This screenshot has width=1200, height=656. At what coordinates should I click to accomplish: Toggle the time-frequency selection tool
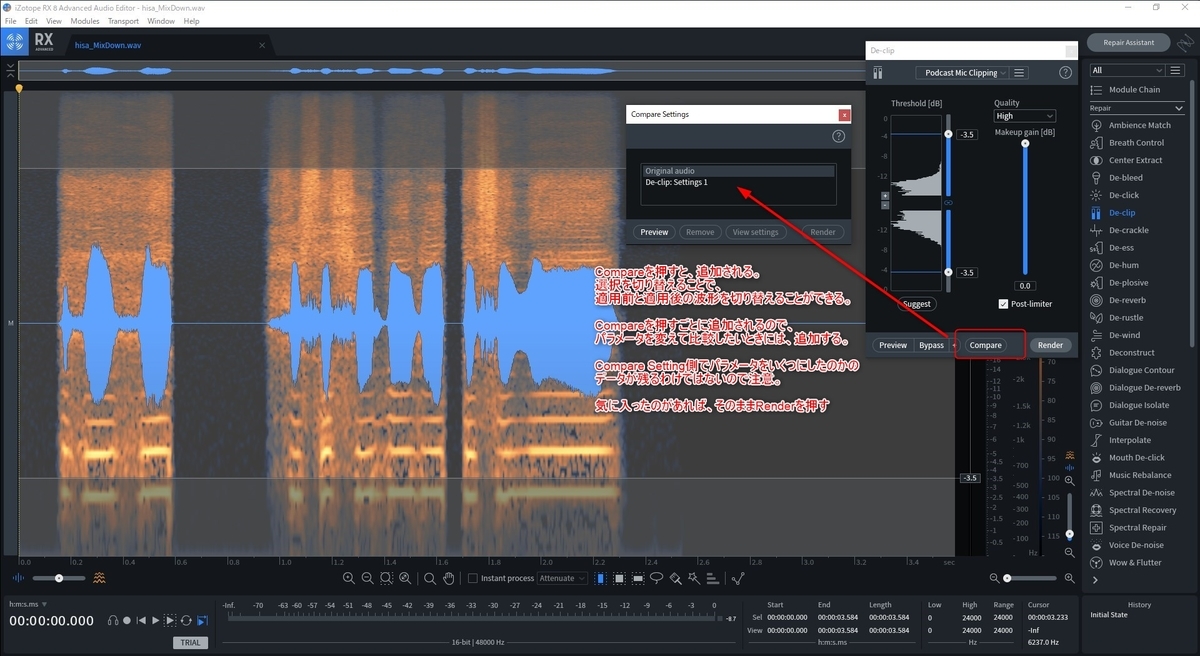pyautogui.click(x=619, y=578)
